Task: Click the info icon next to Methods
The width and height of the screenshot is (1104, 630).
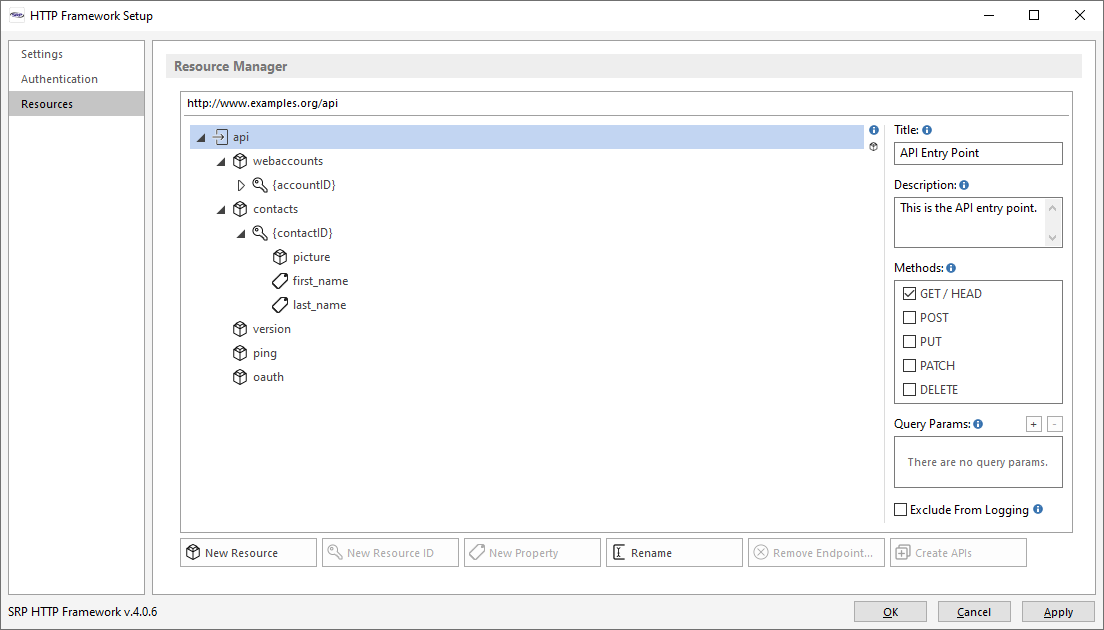Action: (951, 268)
